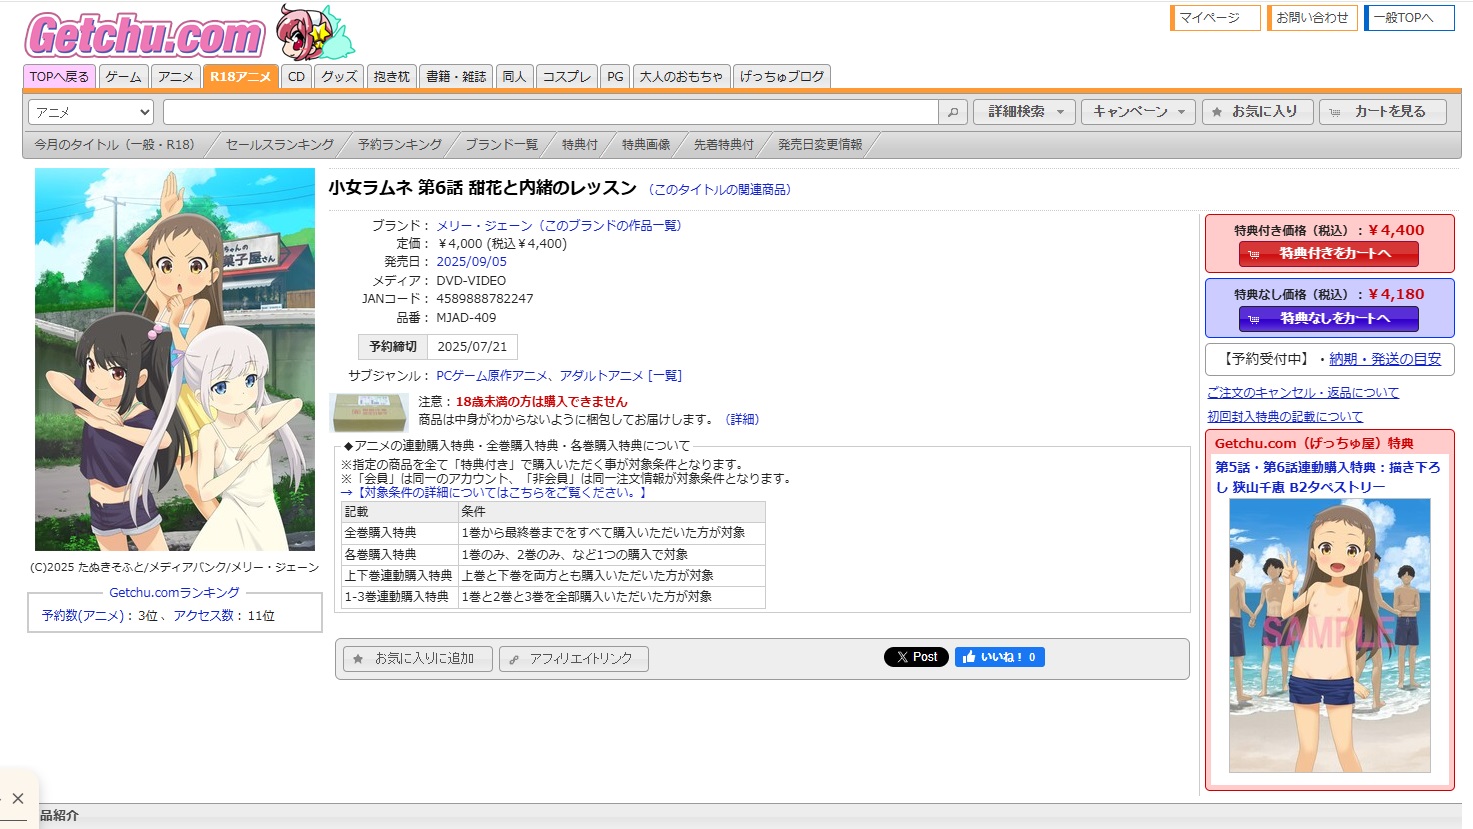The image size is (1473, 829).
Task: Click ご注文のキャンセル・返品について link
Action: click(1303, 393)
